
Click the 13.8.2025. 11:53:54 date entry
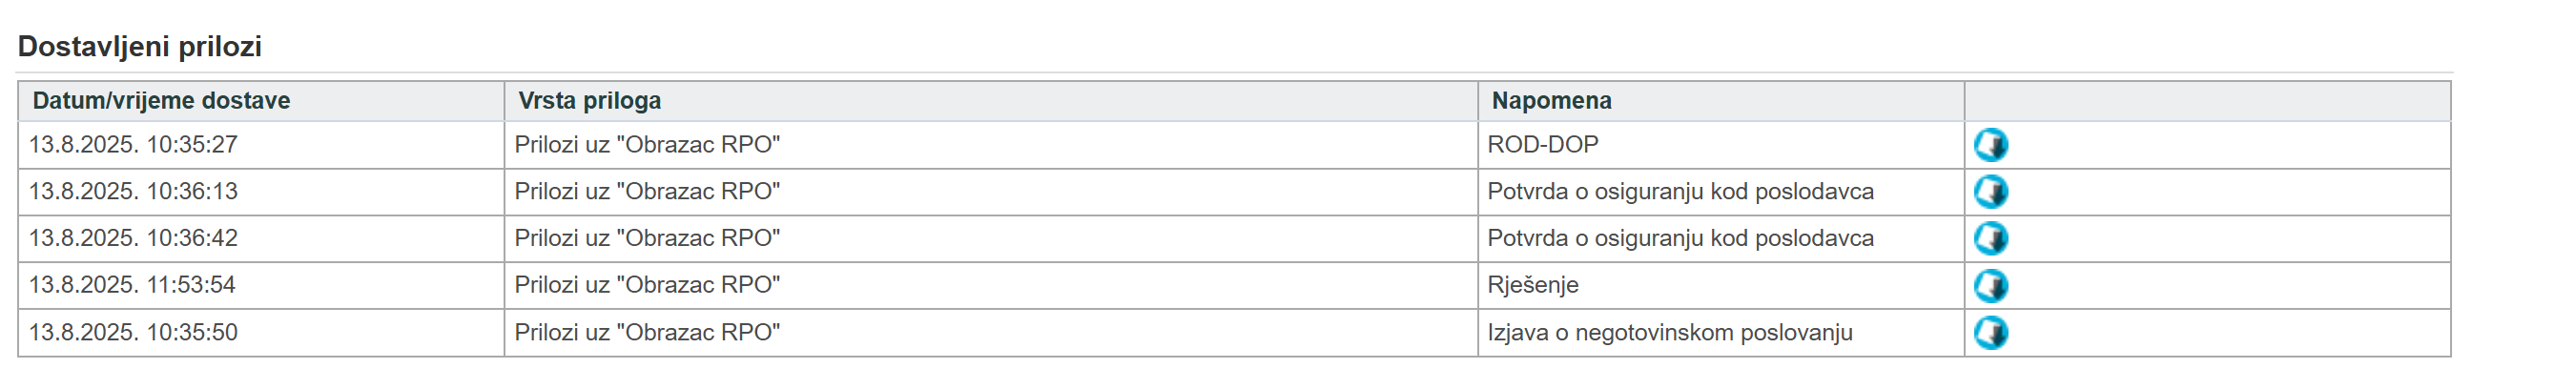coord(132,286)
